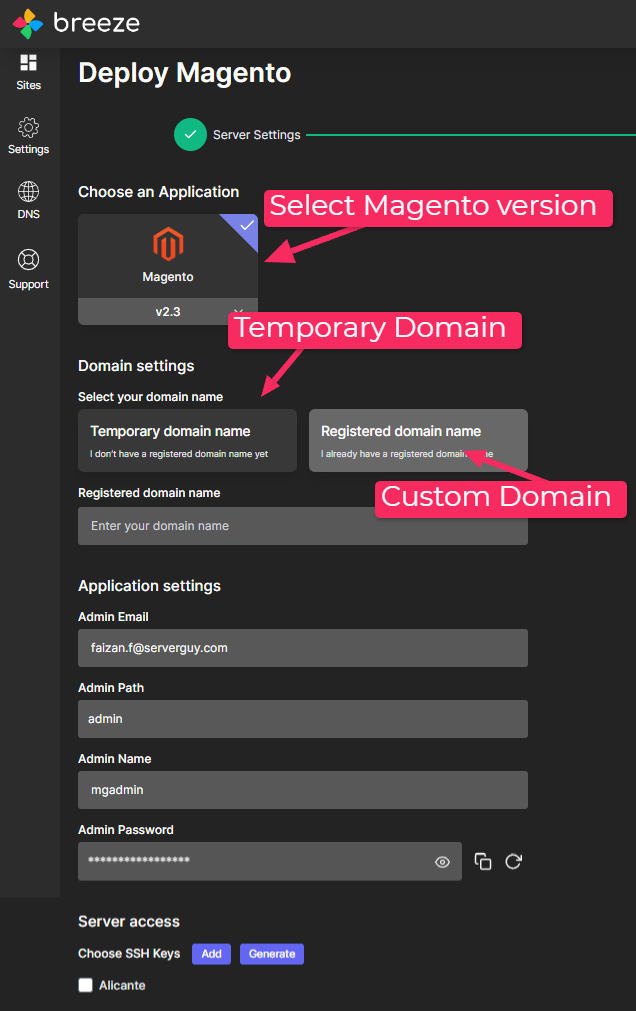Choose the Registered domain name option
Viewport: 636px width, 1011px height.
tap(418, 440)
